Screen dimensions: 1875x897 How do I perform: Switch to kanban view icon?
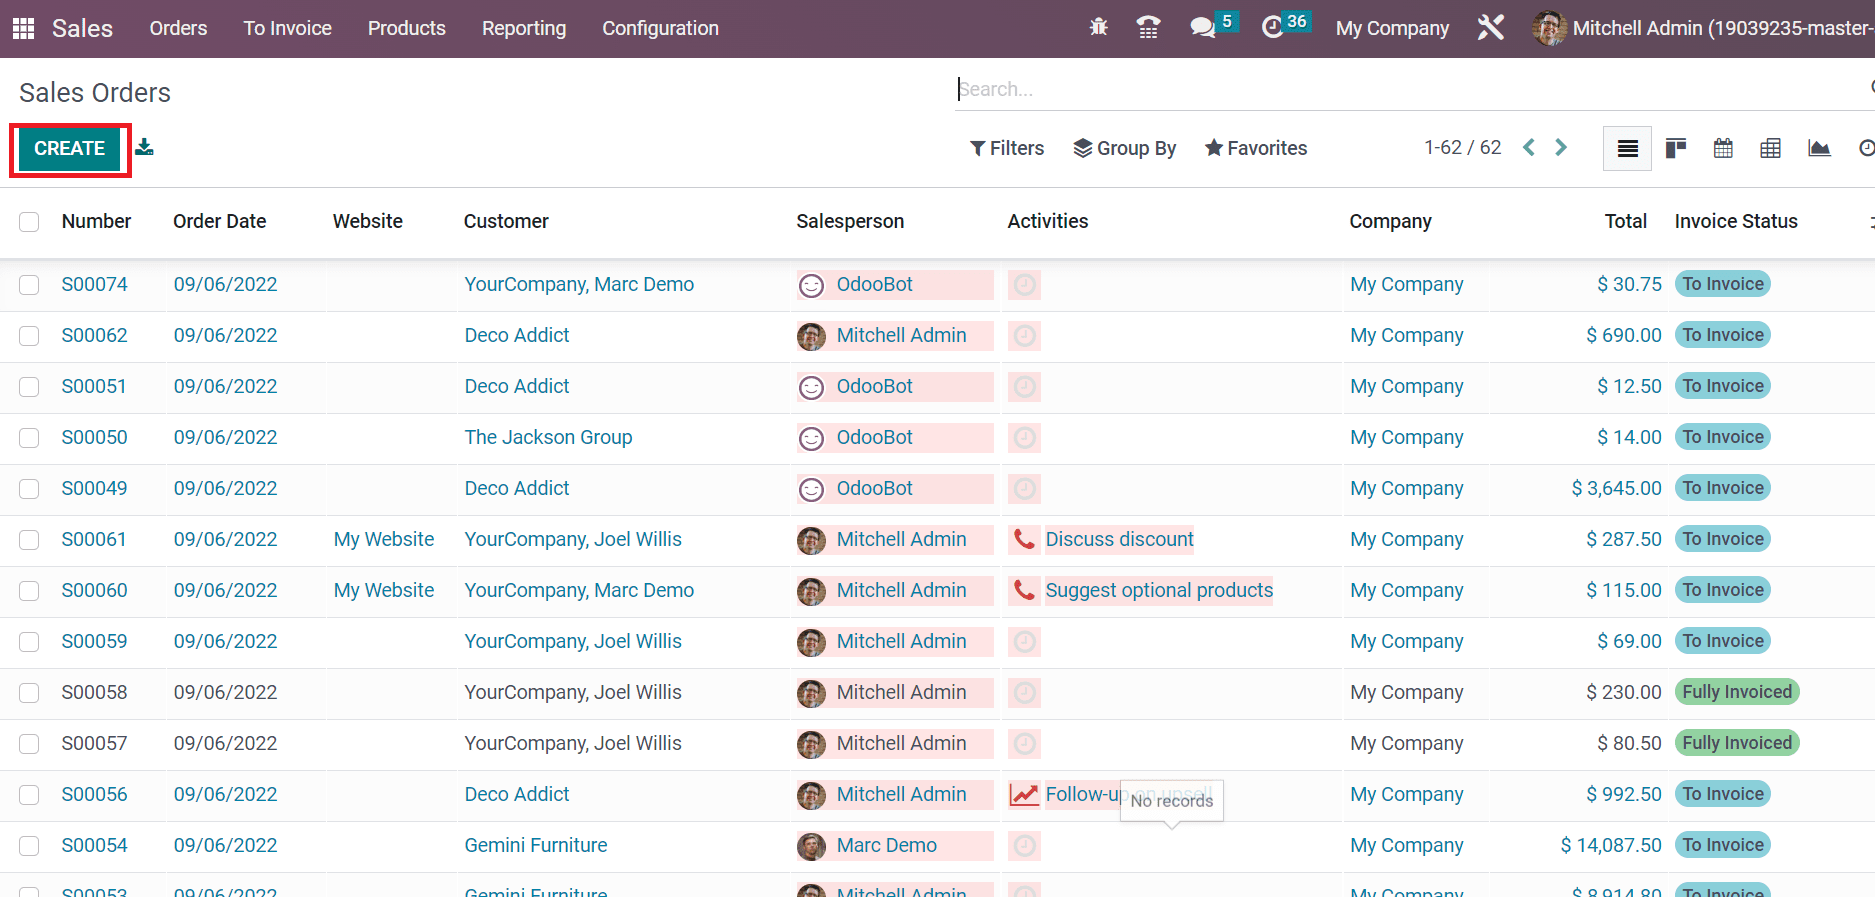(x=1675, y=149)
